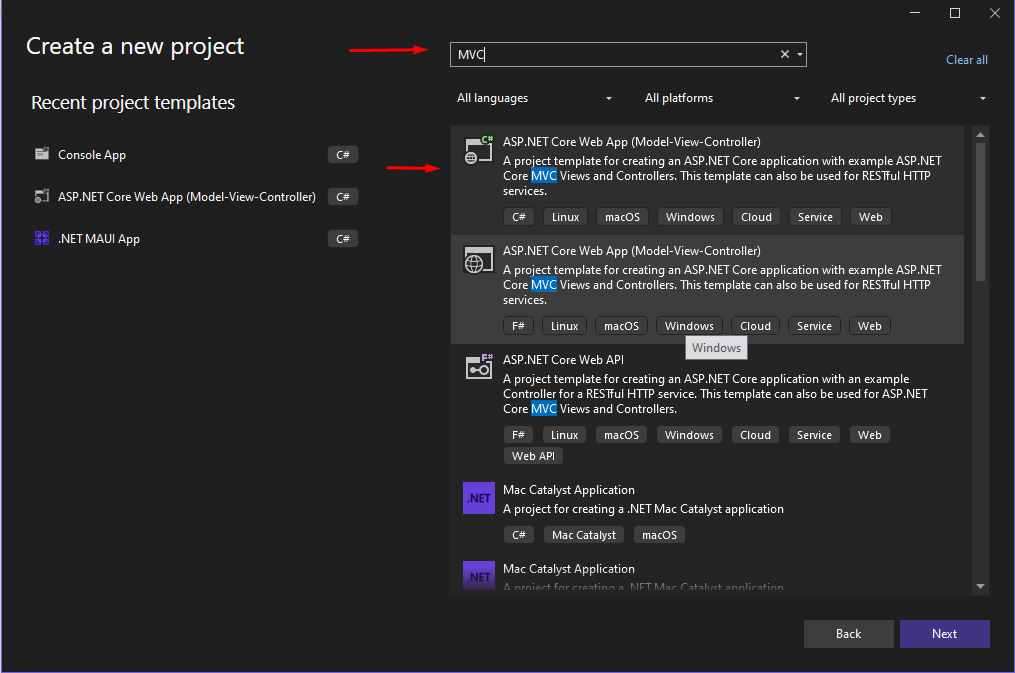Screen dimensions: 1015x673
Task: Click the C# tag beside Console App
Action: coord(342,154)
